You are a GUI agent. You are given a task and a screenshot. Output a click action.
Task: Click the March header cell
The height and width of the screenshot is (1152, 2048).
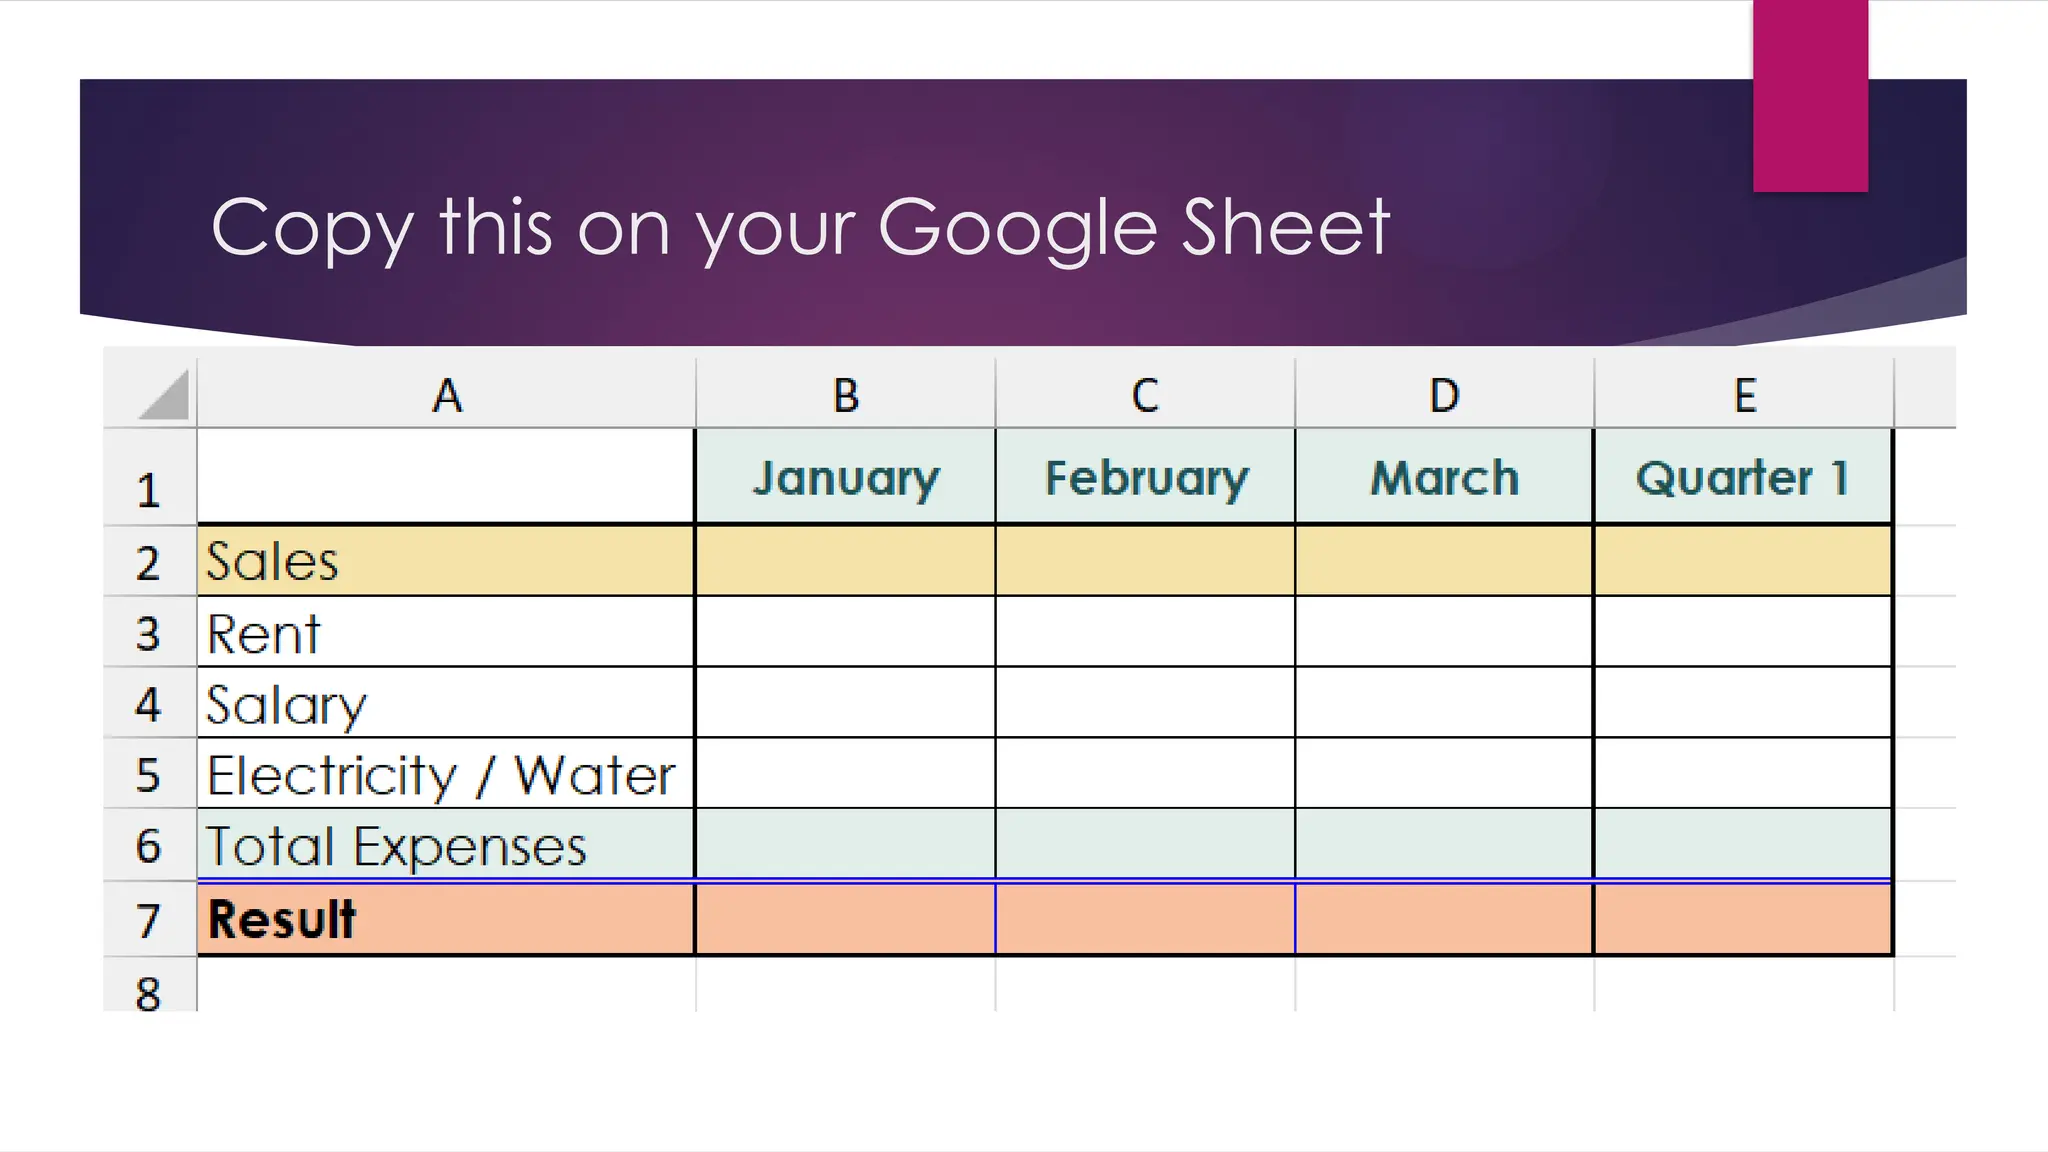1444,477
